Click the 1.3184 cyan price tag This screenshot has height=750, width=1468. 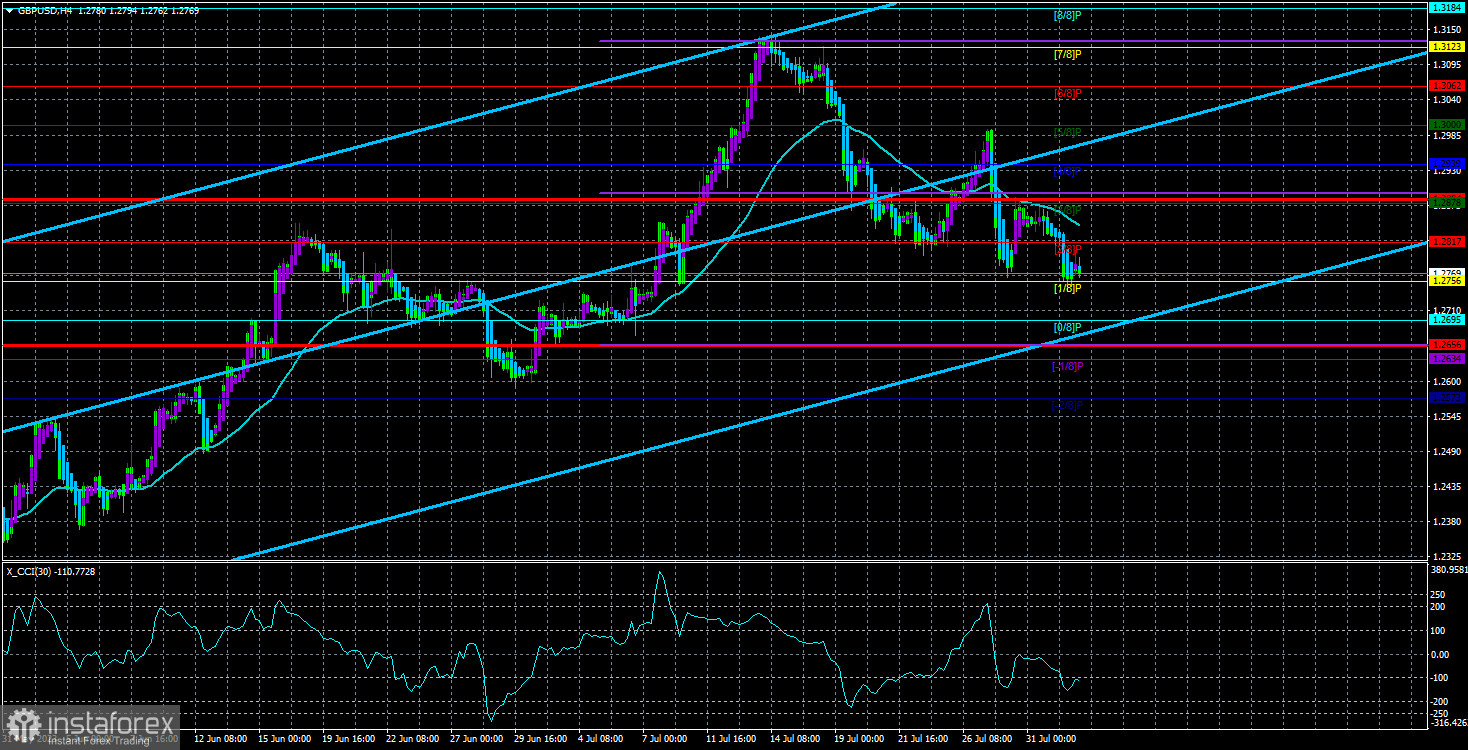click(1447, 7)
